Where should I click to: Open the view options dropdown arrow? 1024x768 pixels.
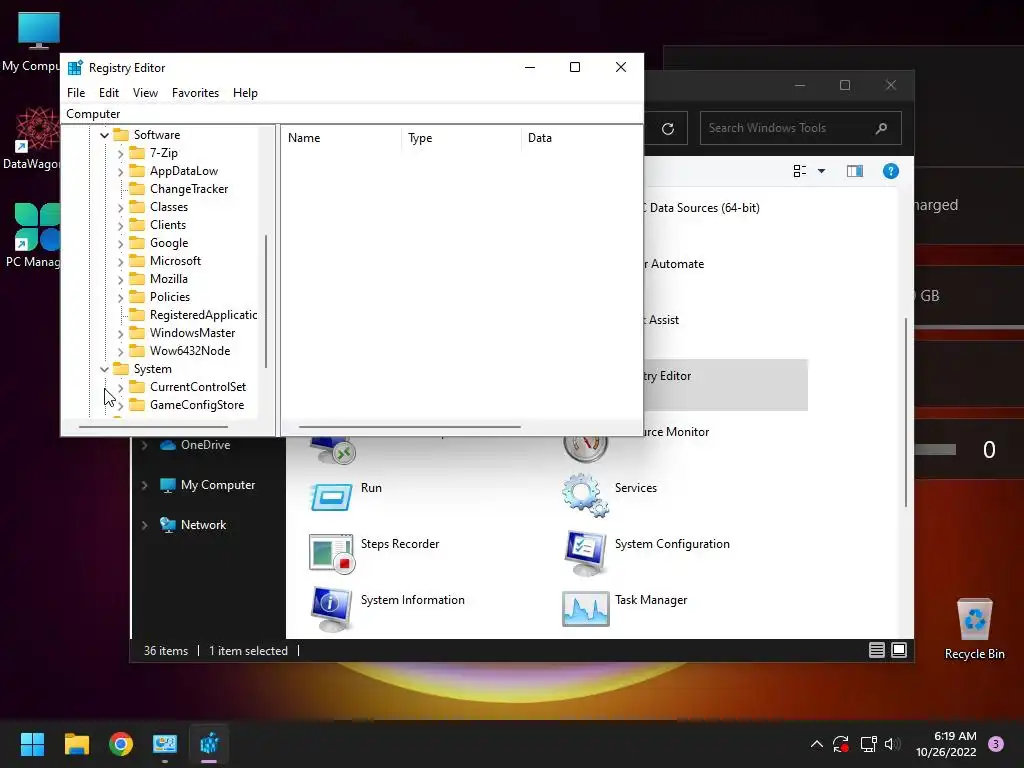(822, 171)
